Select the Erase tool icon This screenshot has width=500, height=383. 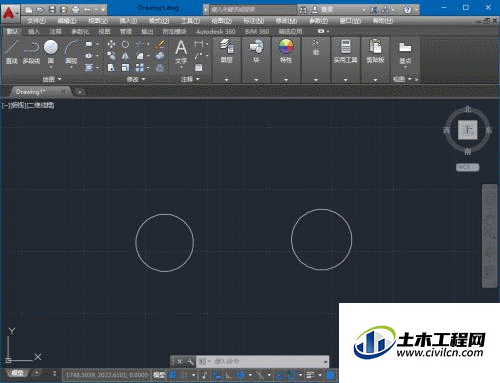pyautogui.click(x=160, y=44)
